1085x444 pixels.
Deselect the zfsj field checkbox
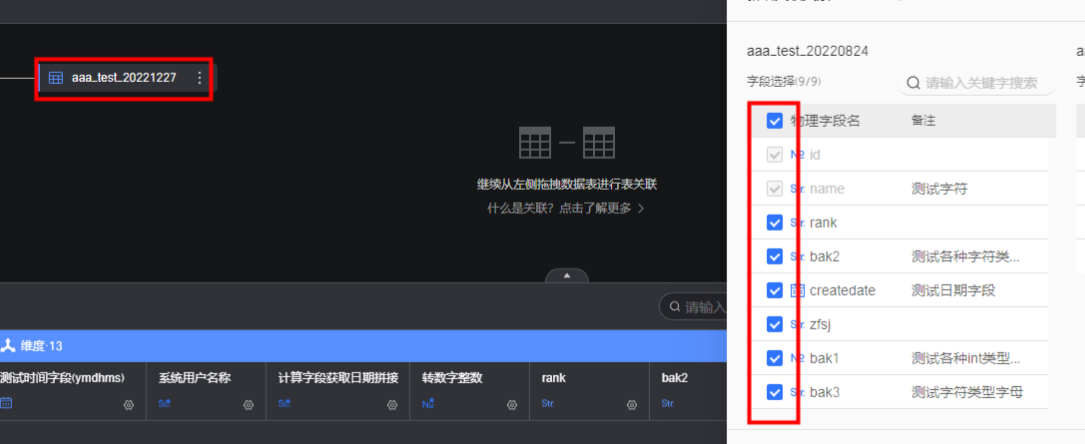tap(774, 324)
